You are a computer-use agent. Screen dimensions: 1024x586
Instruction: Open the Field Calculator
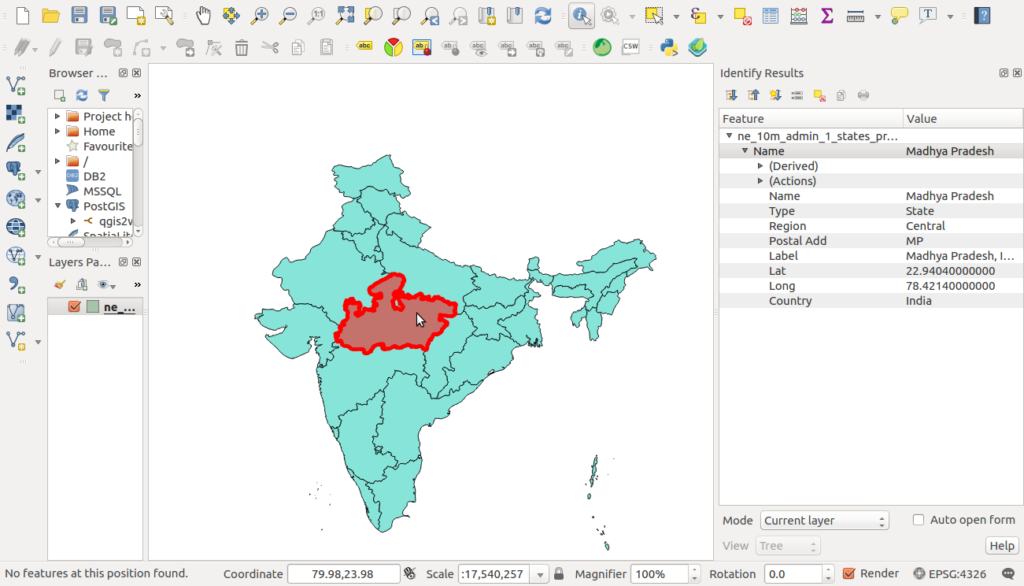coord(799,15)
